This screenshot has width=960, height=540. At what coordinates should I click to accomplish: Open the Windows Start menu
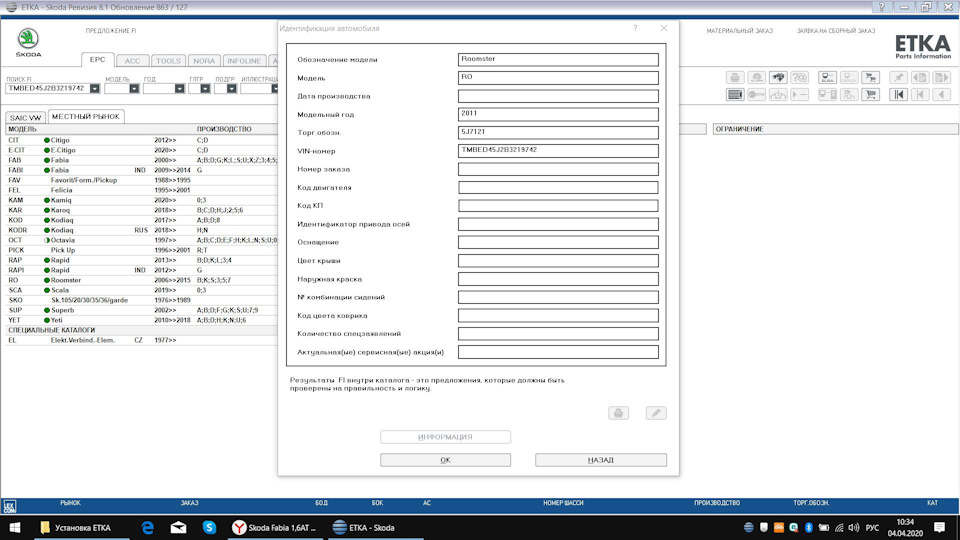pyautogui.click(x=15, y=527)
